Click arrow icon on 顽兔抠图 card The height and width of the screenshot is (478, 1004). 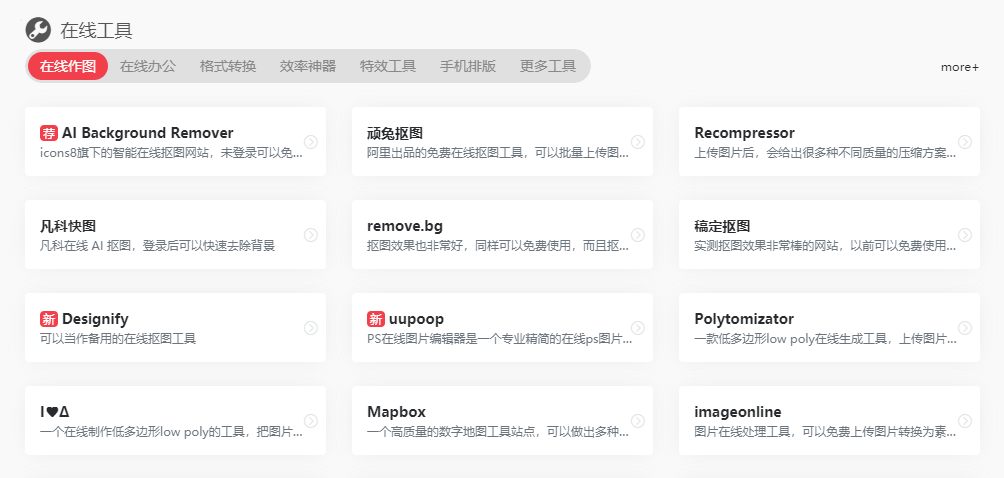pos(638,141)
